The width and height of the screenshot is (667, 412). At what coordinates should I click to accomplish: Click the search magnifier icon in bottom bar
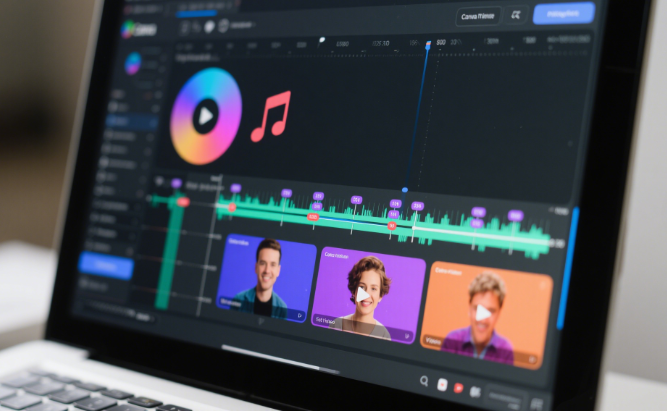click(424, 381)
